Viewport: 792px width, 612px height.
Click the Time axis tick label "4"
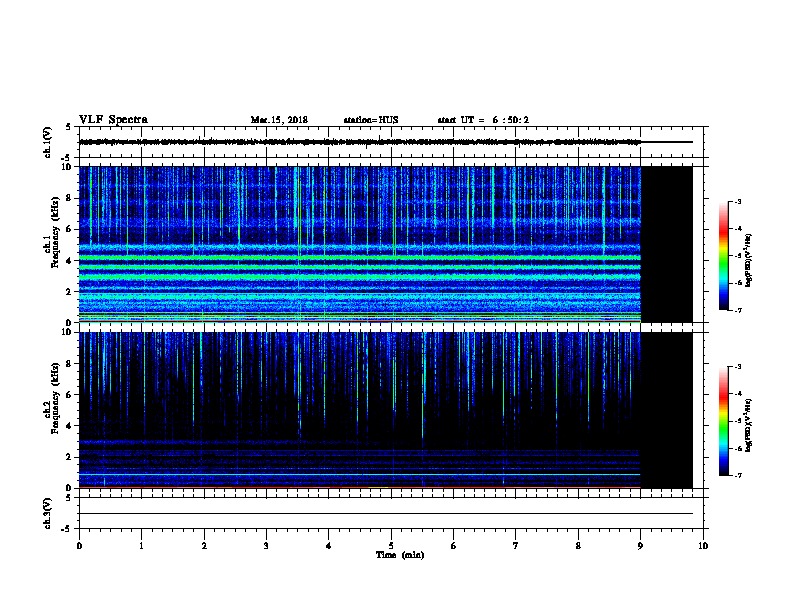pos(329,546)
